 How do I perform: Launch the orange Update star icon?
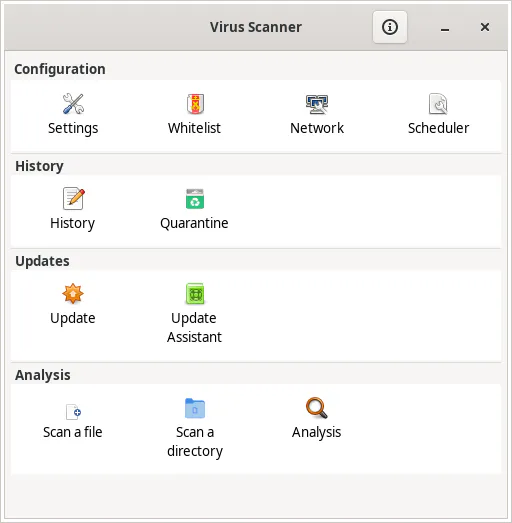(x=73, y=294)
